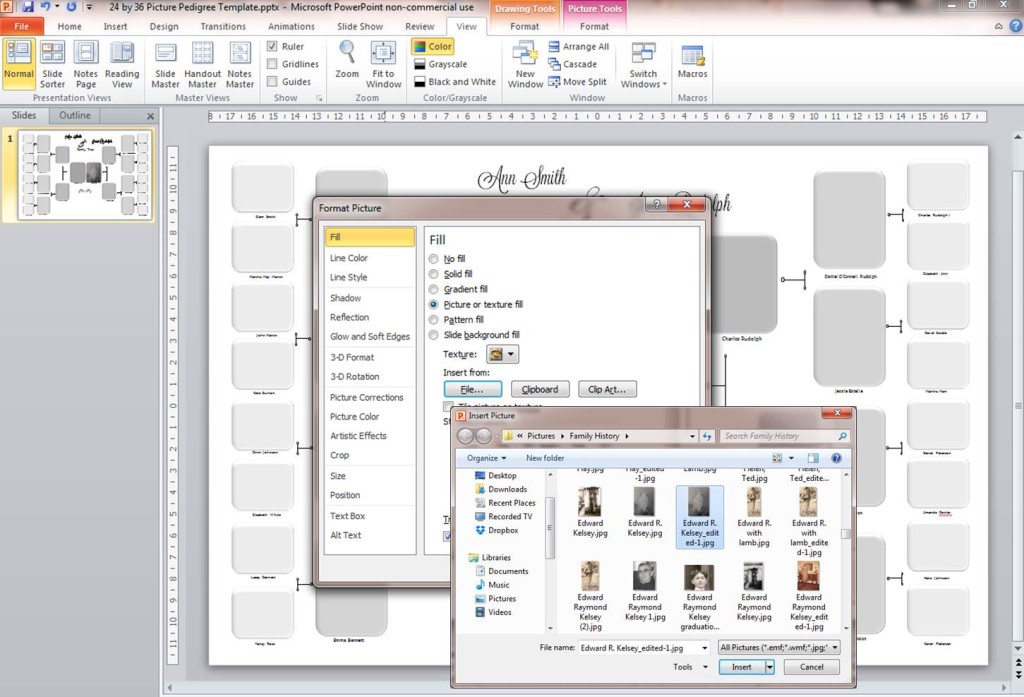The width and height of the screenshot is (1024, 697).
Task: Open Notes Page view
Action: (86, 63)
